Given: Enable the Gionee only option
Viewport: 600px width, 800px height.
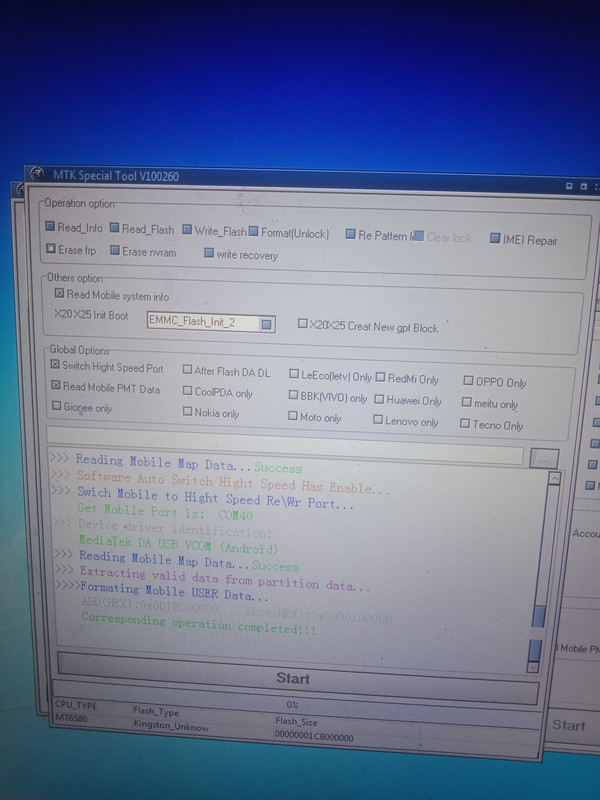Looking at the screenshot, I should tap(57, 406).
